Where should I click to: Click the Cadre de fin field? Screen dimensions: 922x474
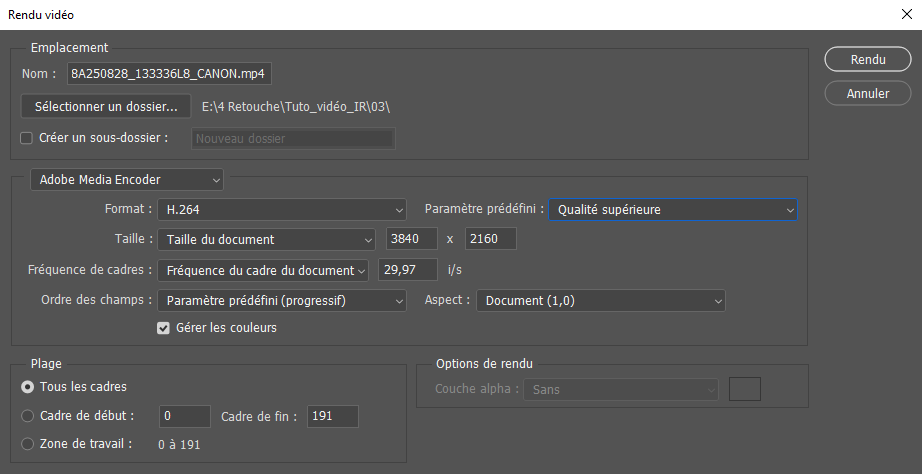(332, 416)
